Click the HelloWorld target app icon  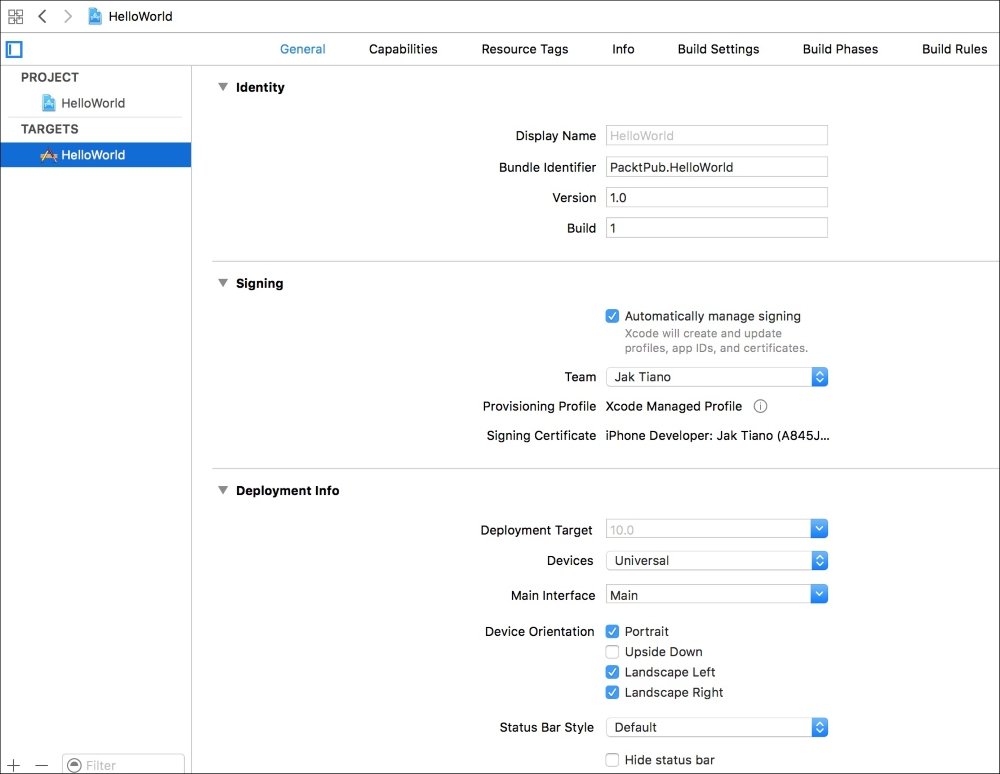tap(48, 155)
